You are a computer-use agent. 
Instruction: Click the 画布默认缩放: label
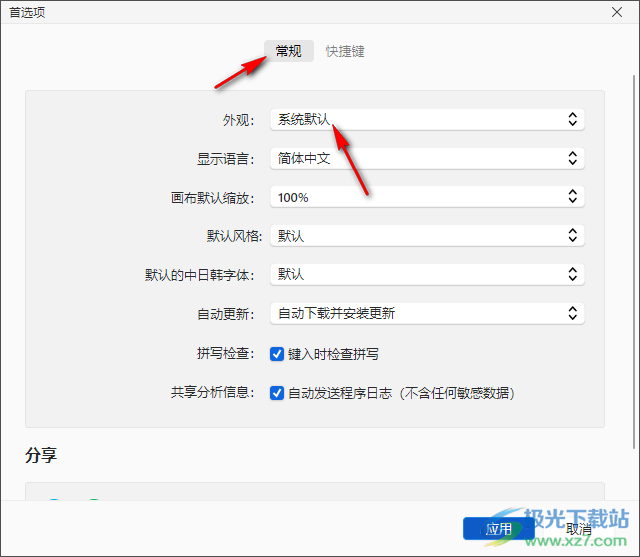pos(213,198)
